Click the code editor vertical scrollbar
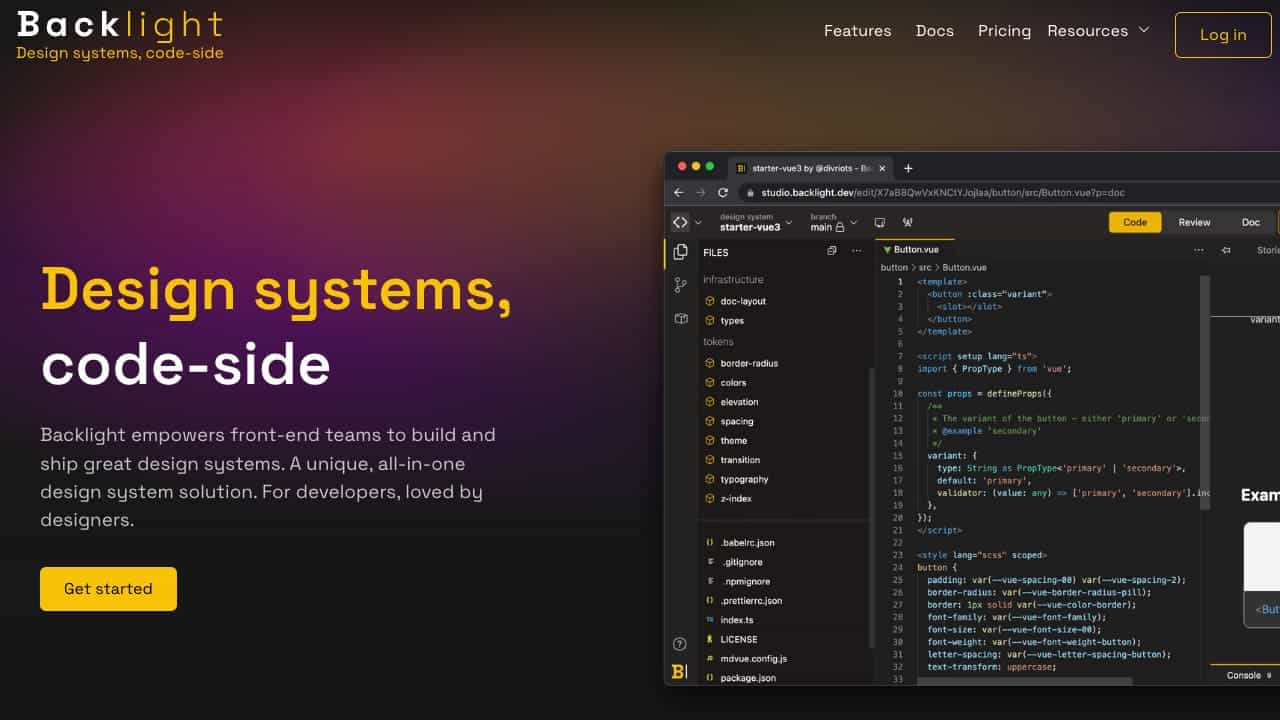Viewport: 1280px width, 720px height. [1206, 393]
